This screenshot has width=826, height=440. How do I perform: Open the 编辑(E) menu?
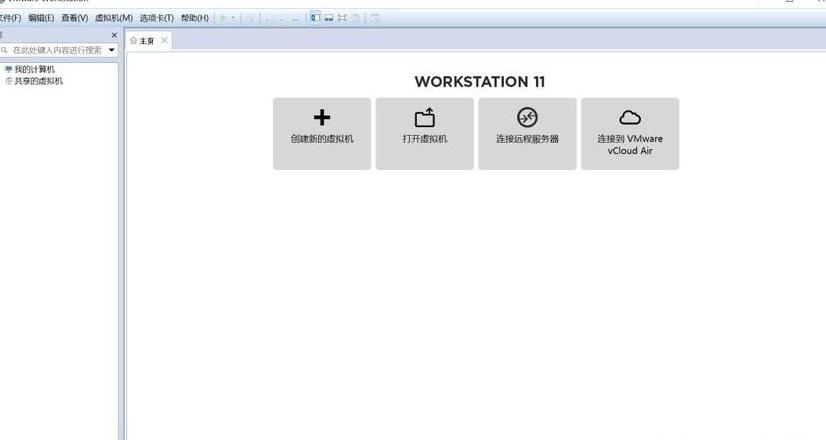41,18
